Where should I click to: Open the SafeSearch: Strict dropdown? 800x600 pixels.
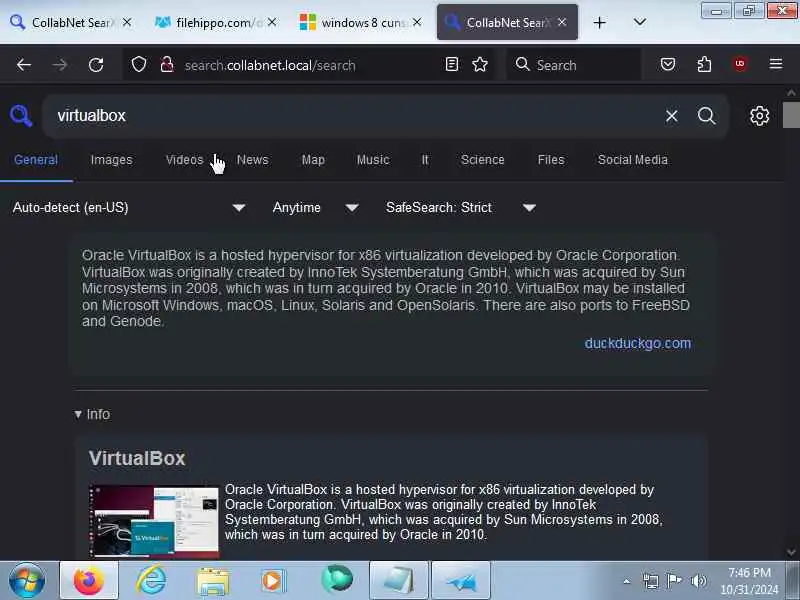point(461,208)
